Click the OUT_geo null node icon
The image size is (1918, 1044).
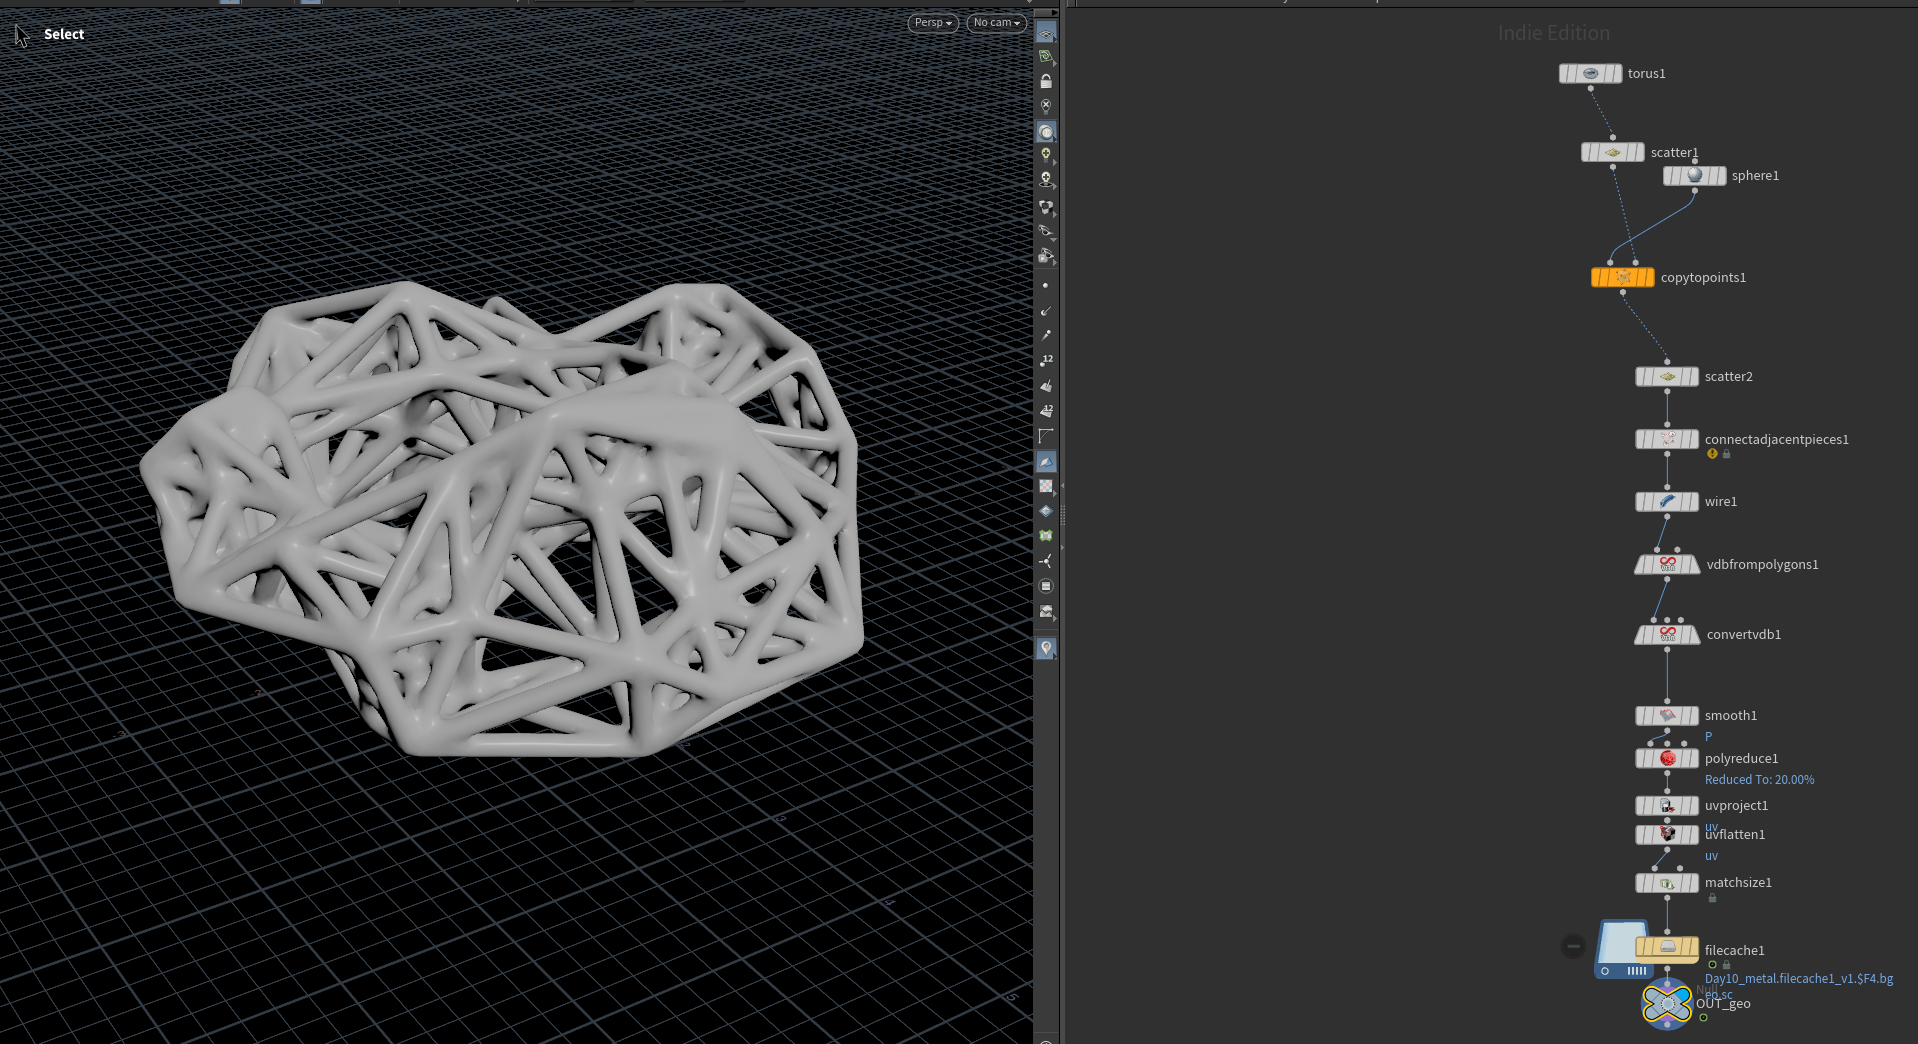(x=1667, y=1004)
